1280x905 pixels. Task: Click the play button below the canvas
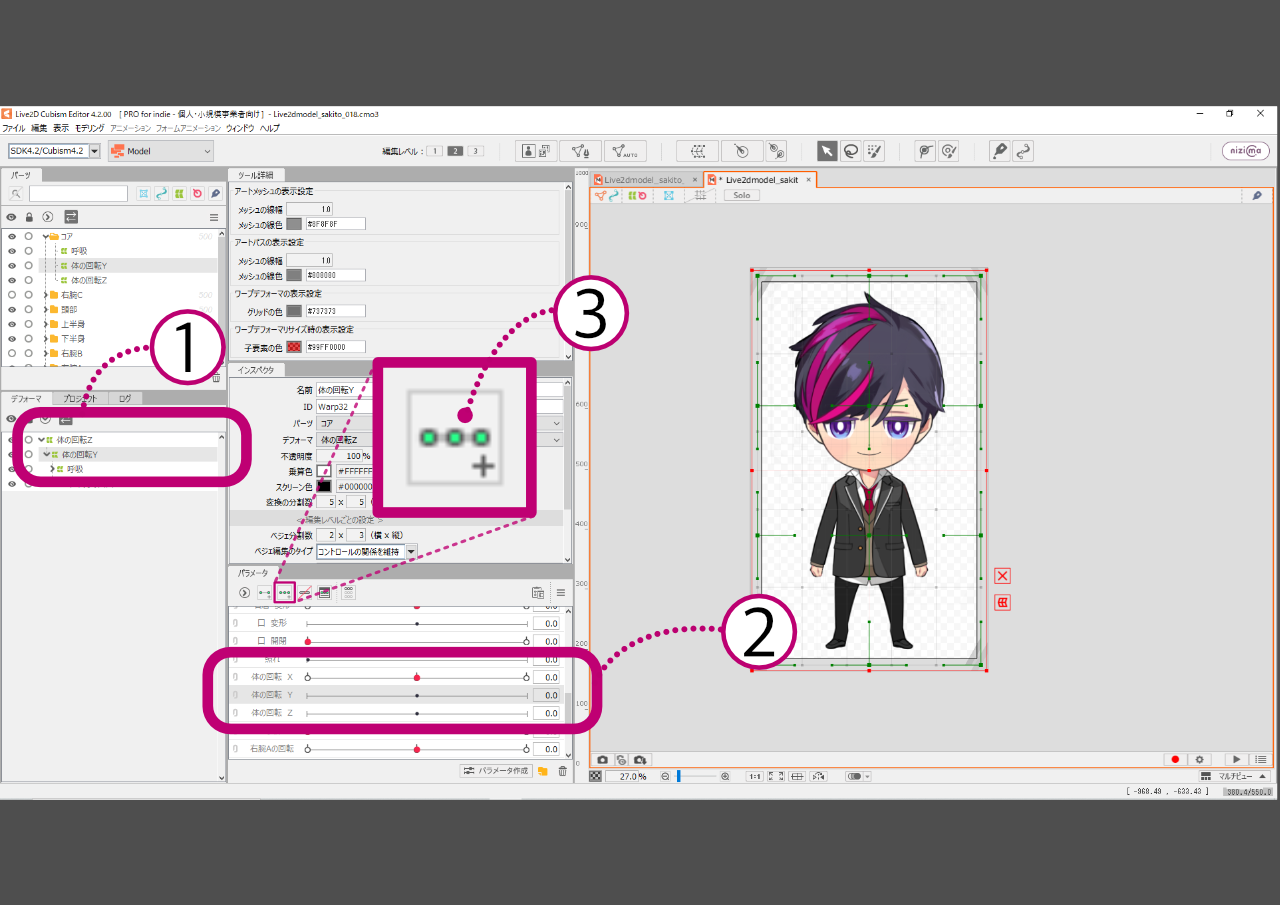pos(1237,760)
